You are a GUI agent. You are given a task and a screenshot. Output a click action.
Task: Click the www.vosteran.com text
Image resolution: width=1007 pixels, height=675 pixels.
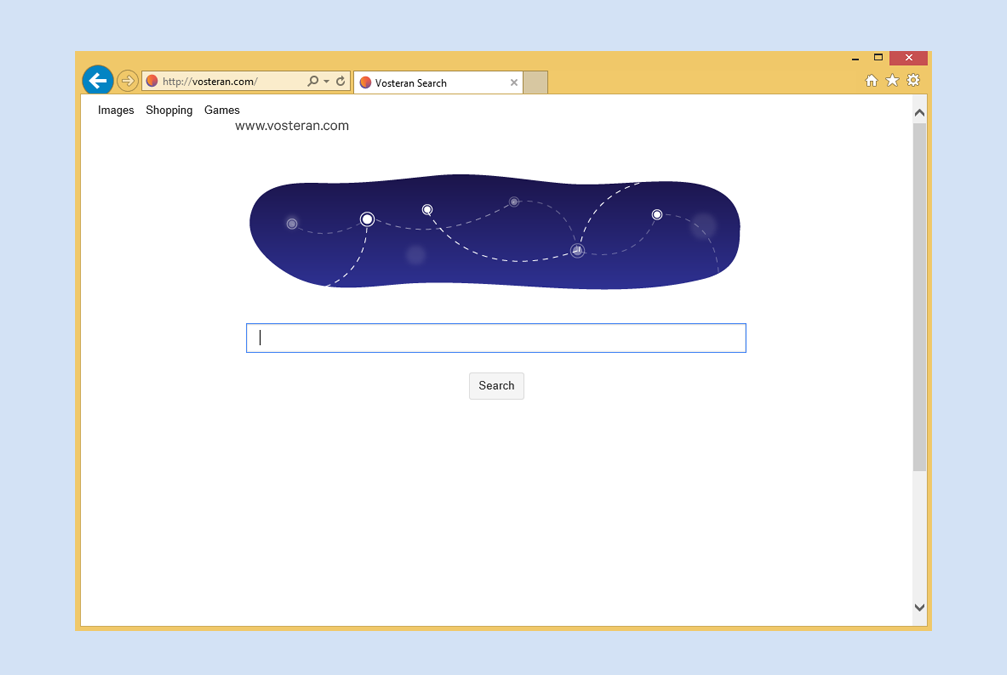292,126
